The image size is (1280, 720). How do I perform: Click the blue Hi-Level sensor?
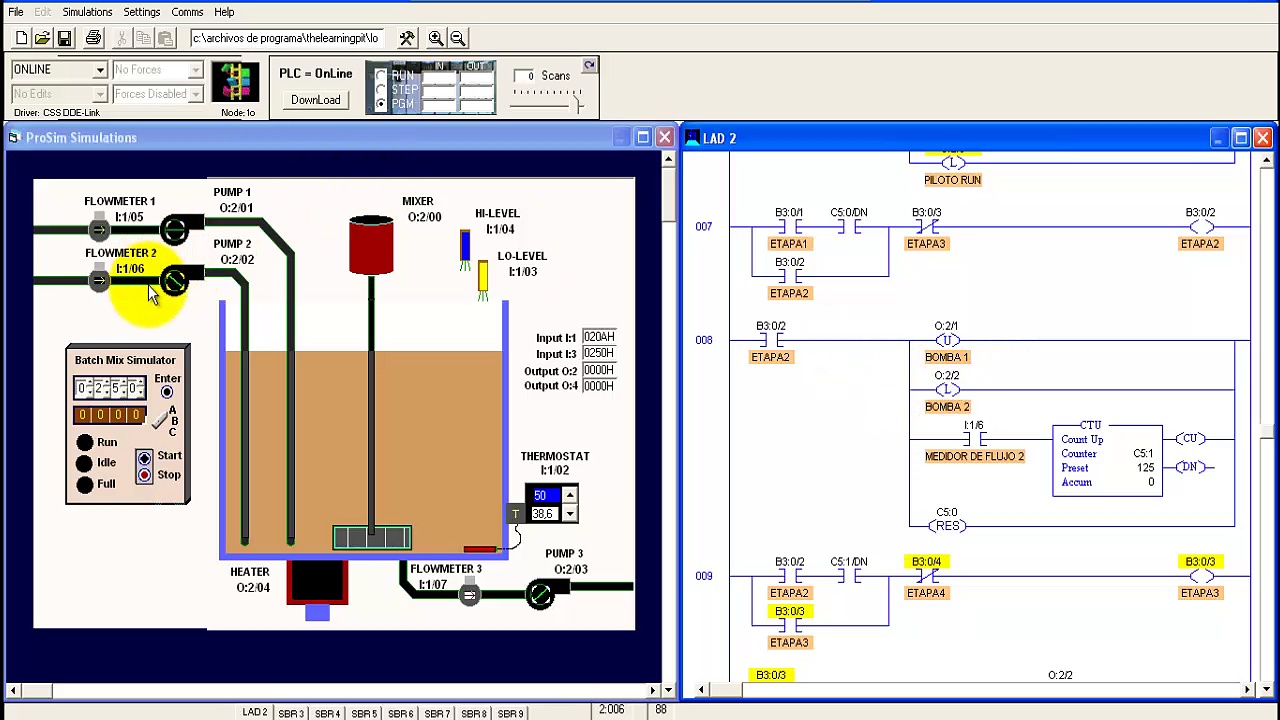465,247
